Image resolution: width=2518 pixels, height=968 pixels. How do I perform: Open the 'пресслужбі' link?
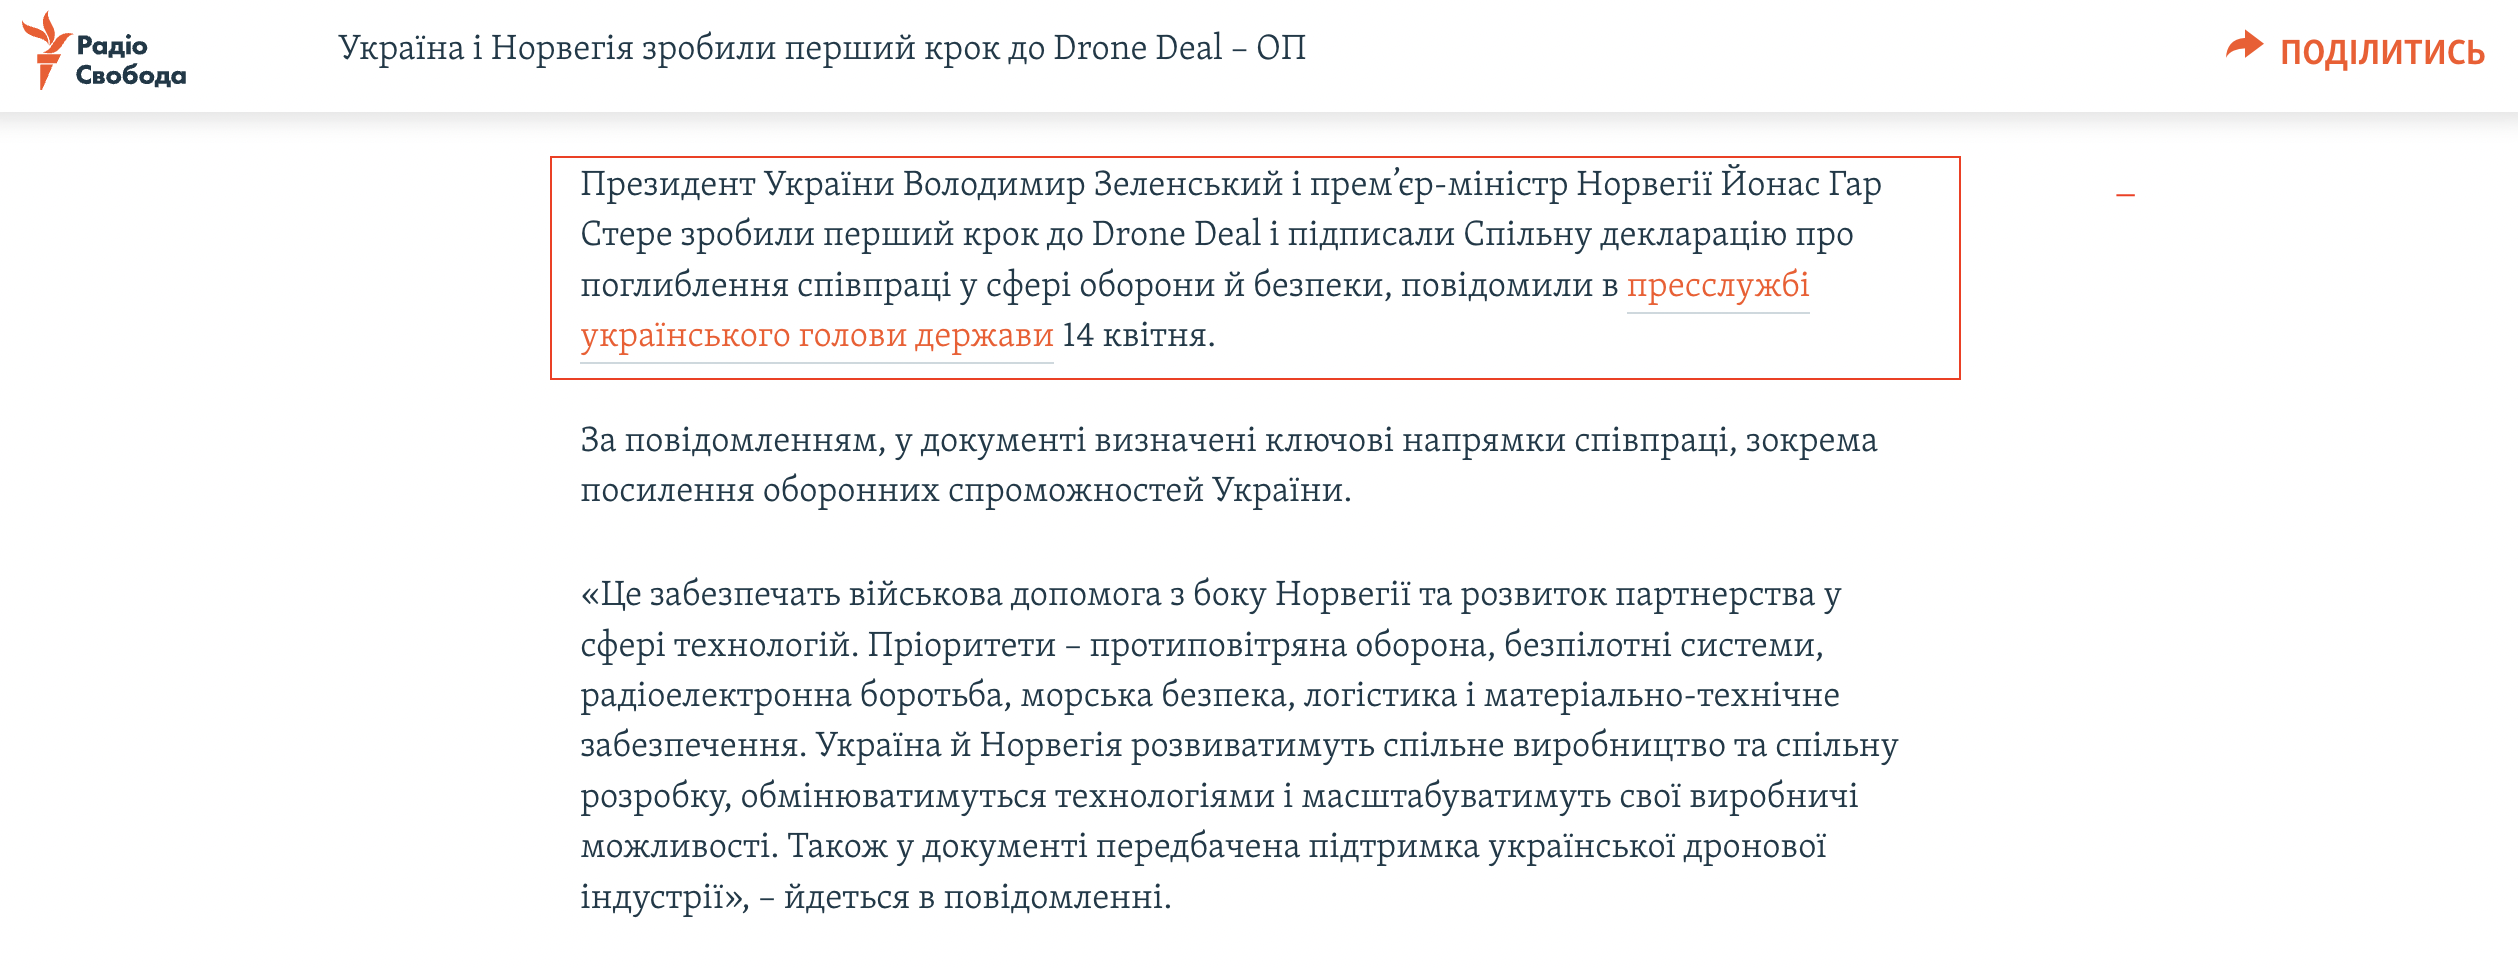(1718, 286)
